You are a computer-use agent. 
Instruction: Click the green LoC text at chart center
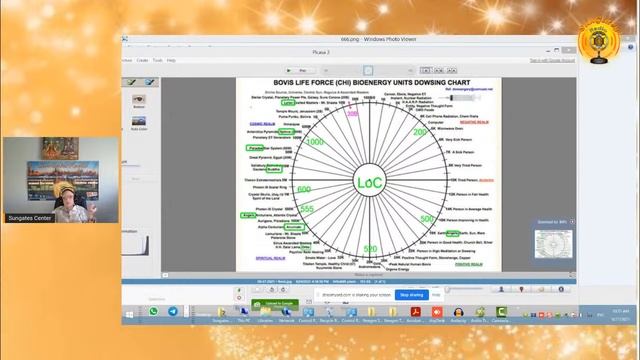369,182
